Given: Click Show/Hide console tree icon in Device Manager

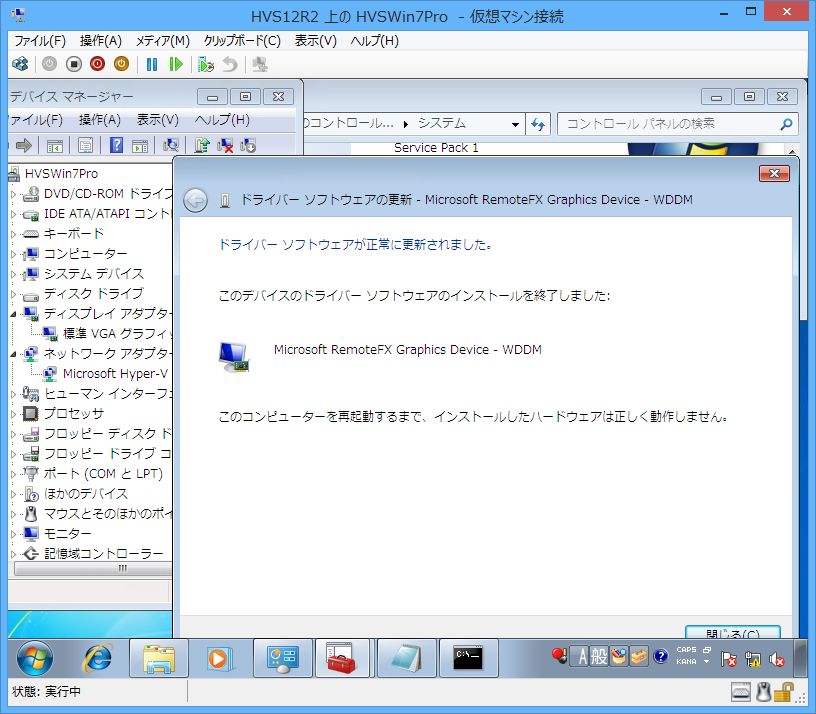Looking at the screenshot, I should pyautogui.click(x=55, y=146).
